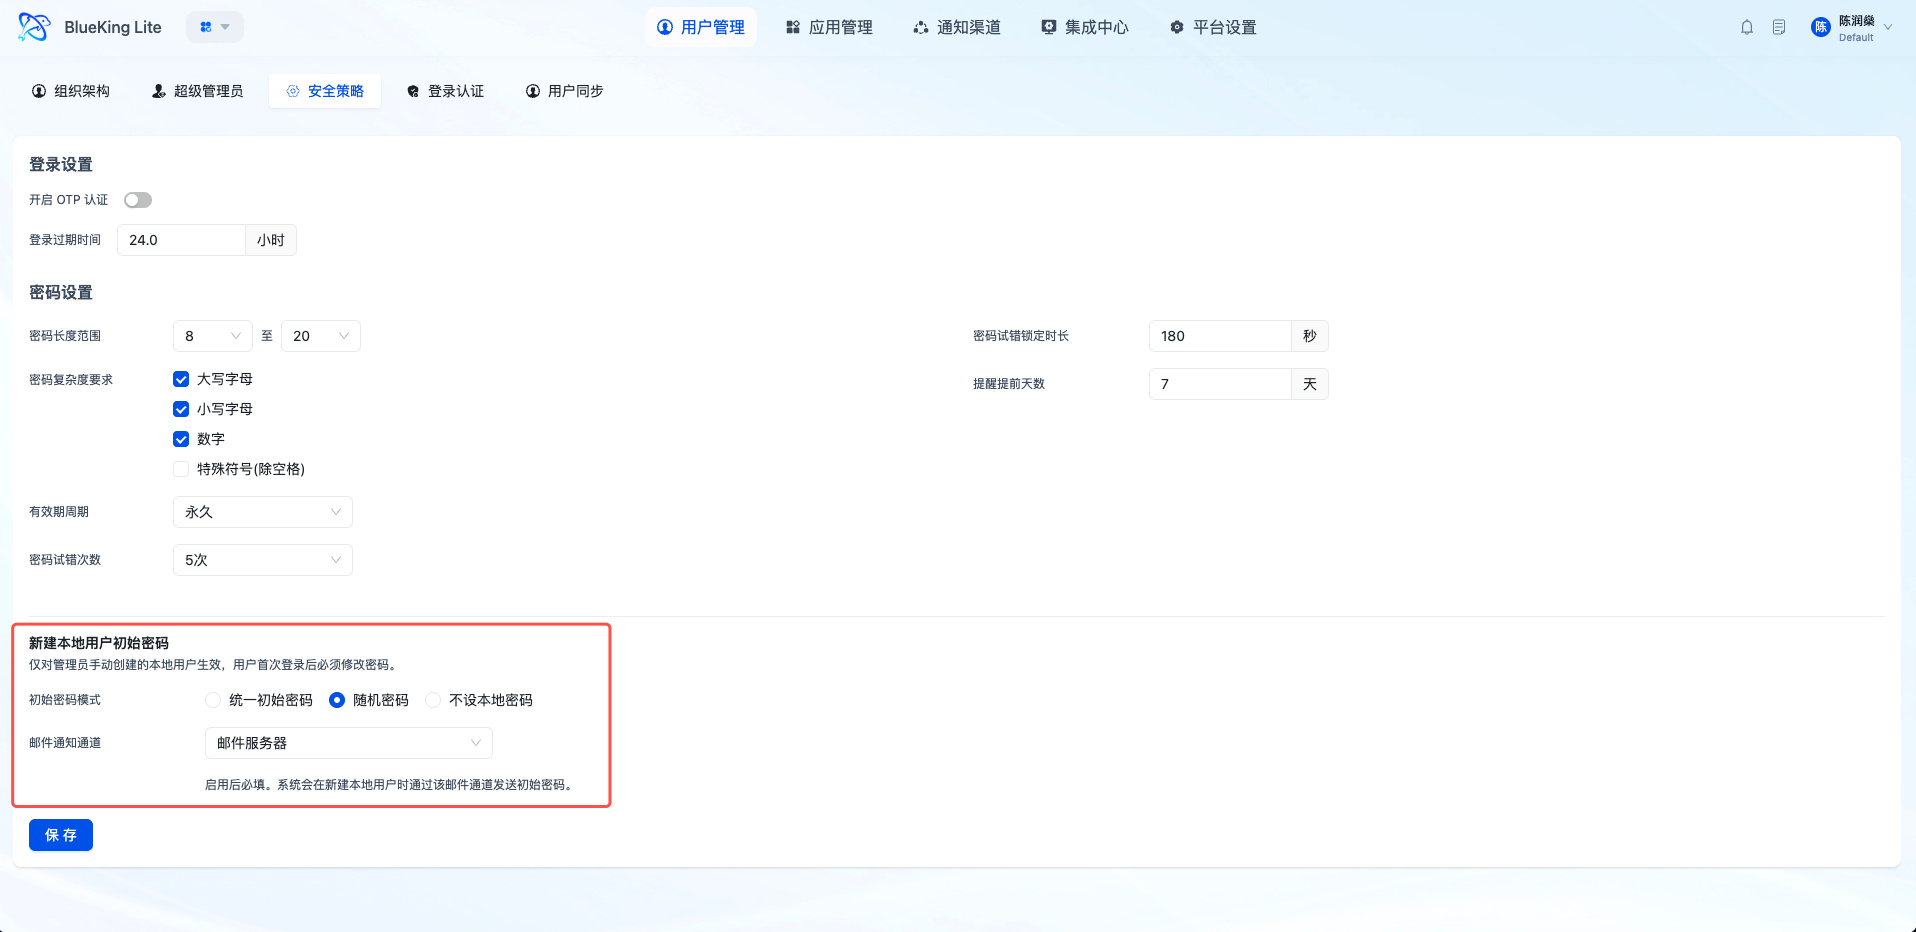
Task: Click the notification bell icon
Action: [1747, 27]
